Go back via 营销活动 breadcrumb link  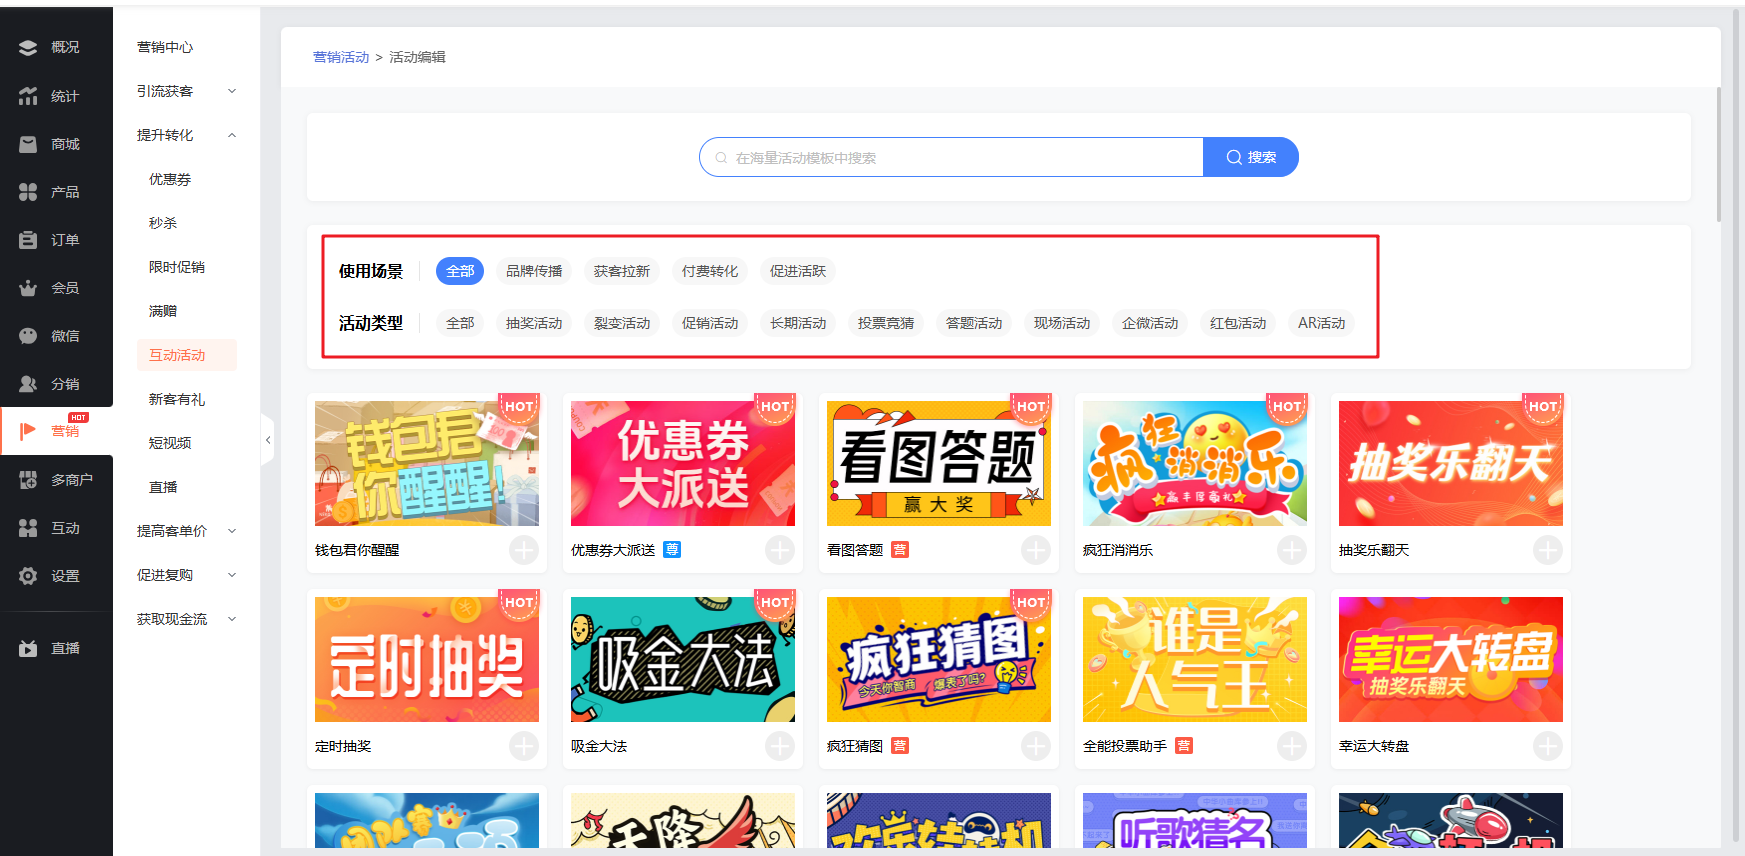(341, 57)
